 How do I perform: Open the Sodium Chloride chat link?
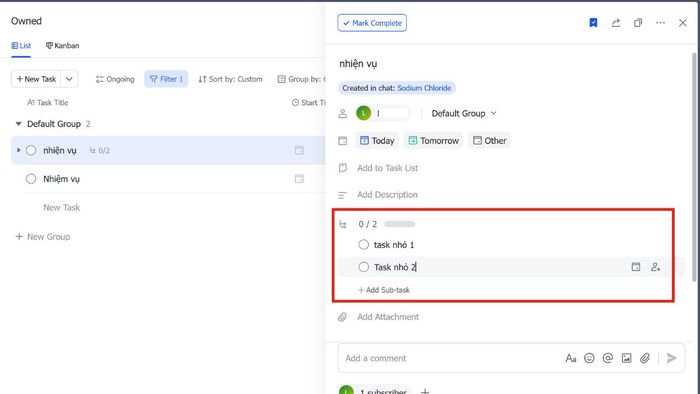coord(424,88)
